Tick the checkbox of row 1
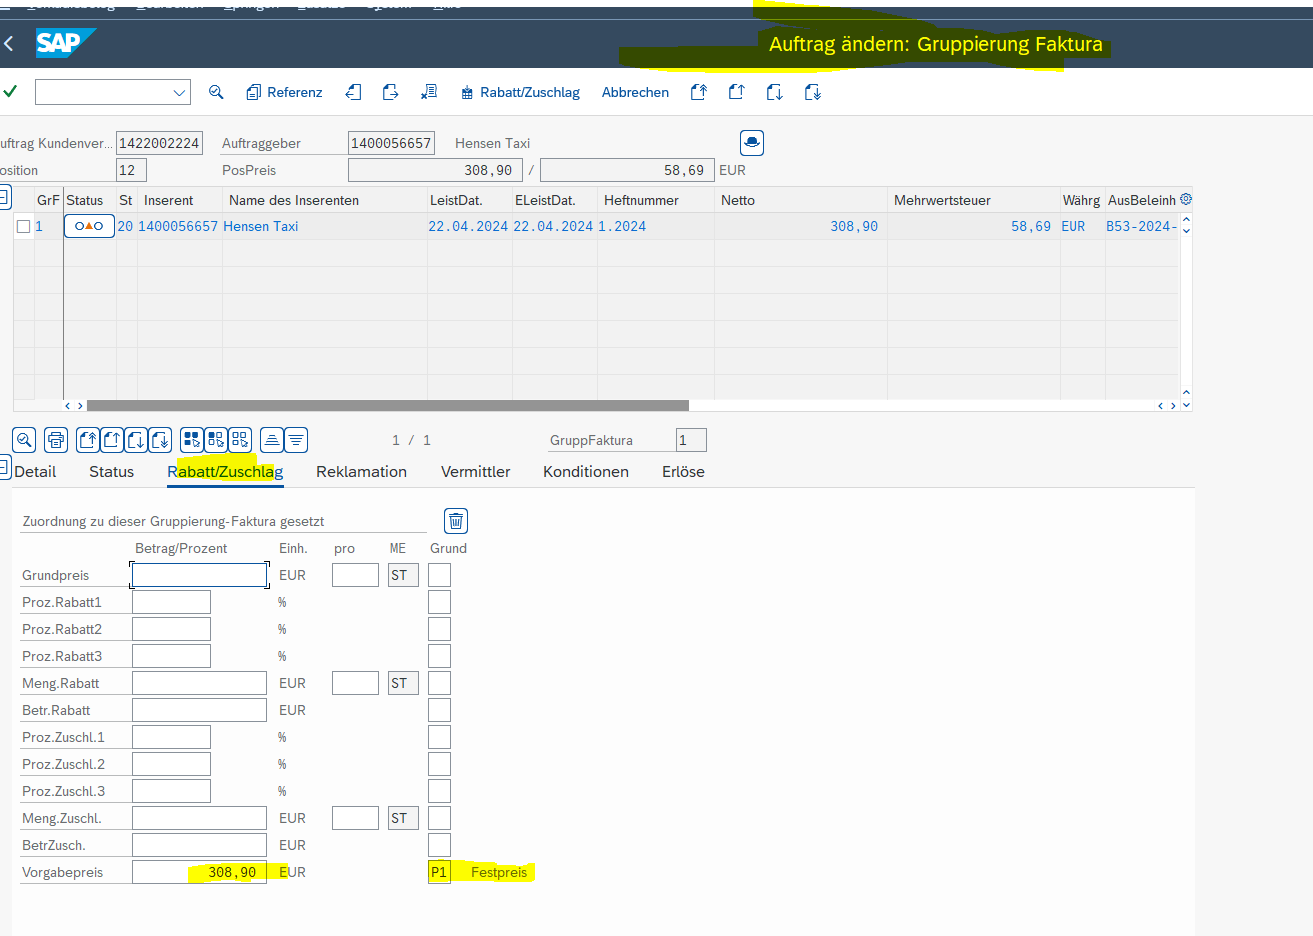This screenshot has height=936, width=1313. (x=23, y=227)
